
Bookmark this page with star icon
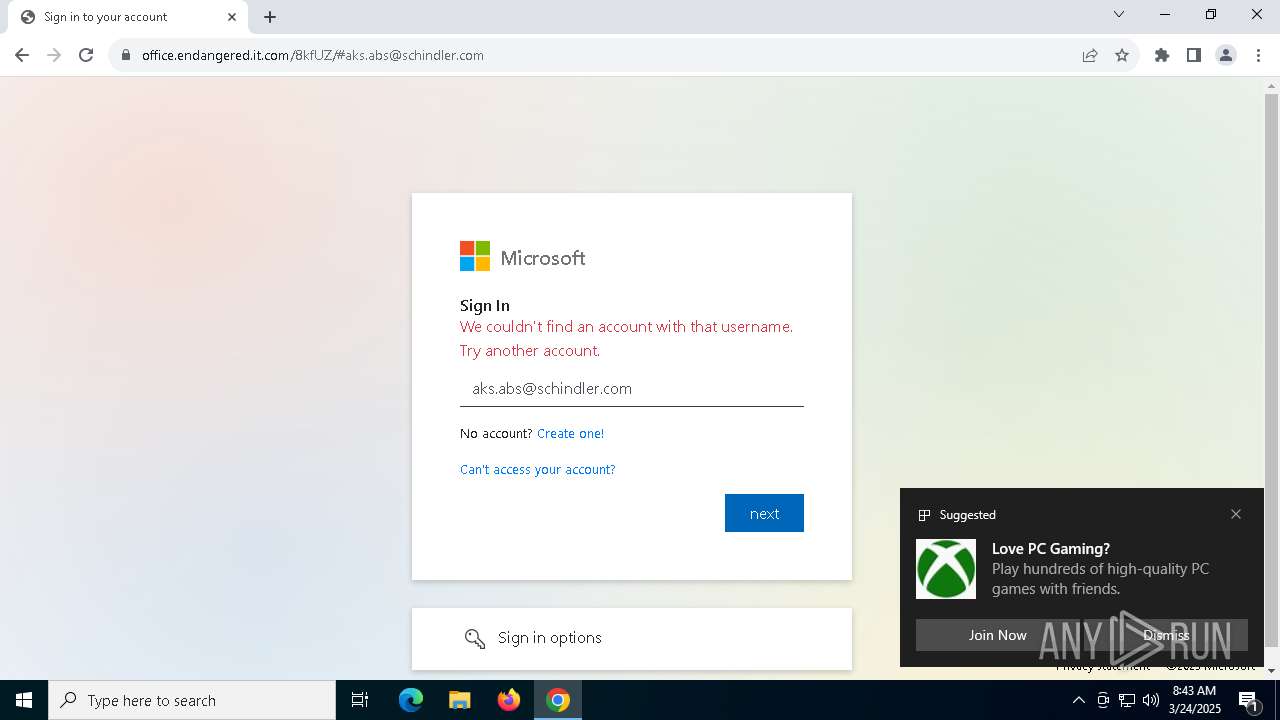[1122, 55]
